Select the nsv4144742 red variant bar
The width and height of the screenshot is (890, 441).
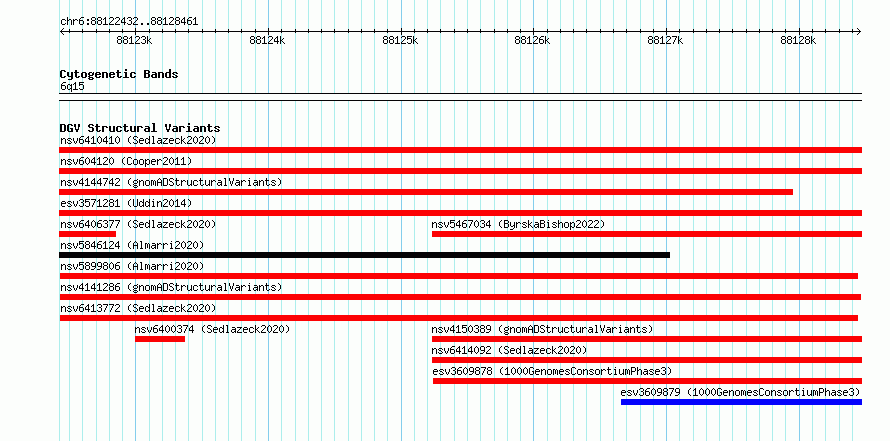(426, 192)
